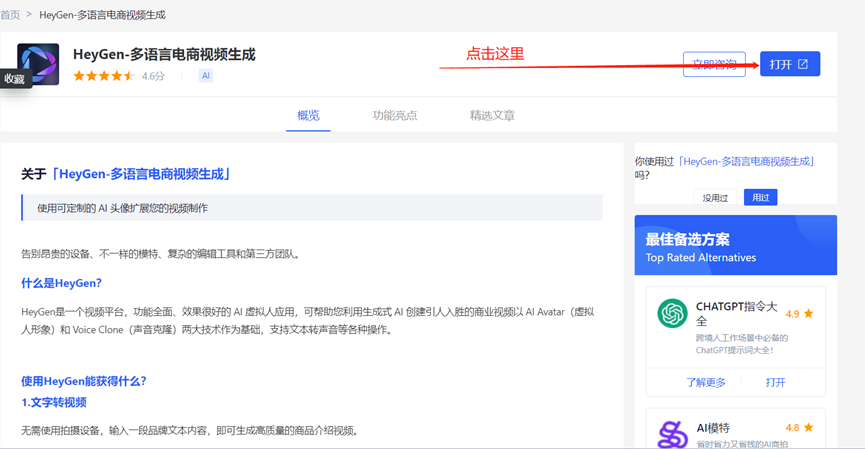Image resolution: width=865 pixels, height=449 pixels.
Task: Click the blue 打开 button
Action: (x=790, y=64)
